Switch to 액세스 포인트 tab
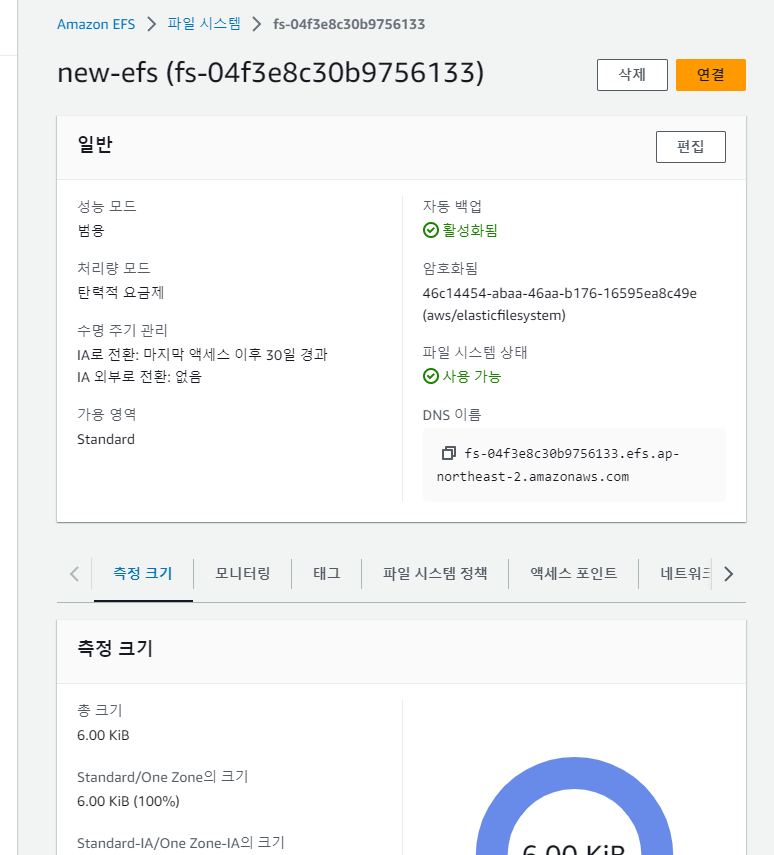The height and width of the screenshot is (855, 774). point(573,574)
